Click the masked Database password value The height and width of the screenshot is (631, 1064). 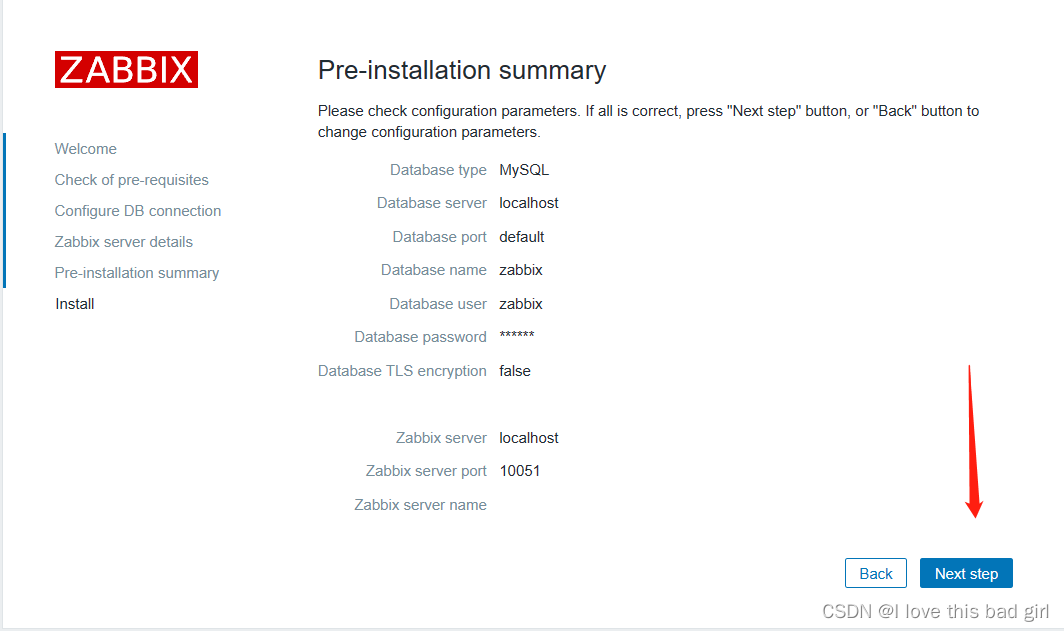click(x=518, y=336)
